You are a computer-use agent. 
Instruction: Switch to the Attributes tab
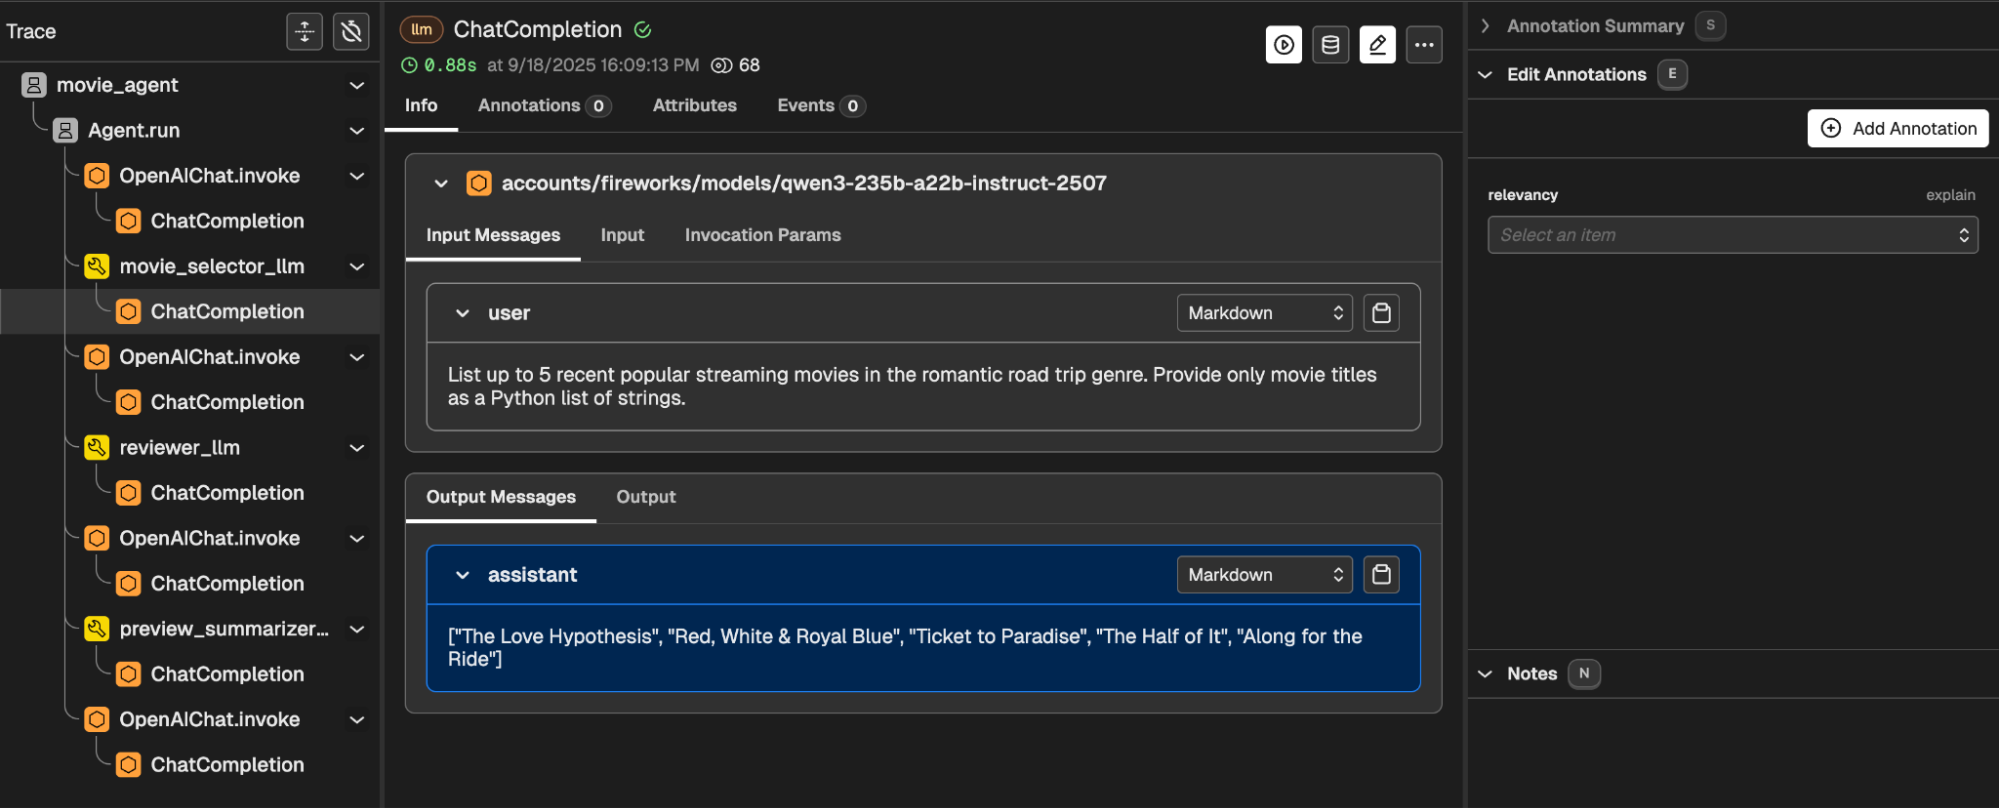694,106
